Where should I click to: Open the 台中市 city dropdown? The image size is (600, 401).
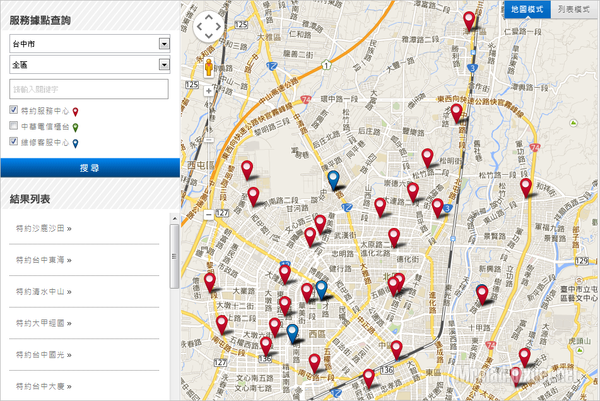tap(88, 44)
